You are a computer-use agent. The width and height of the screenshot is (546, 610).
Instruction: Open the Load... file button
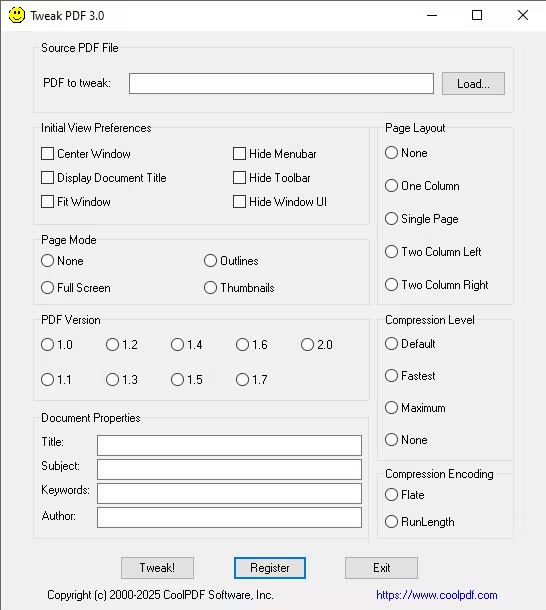tap(473, 83)
